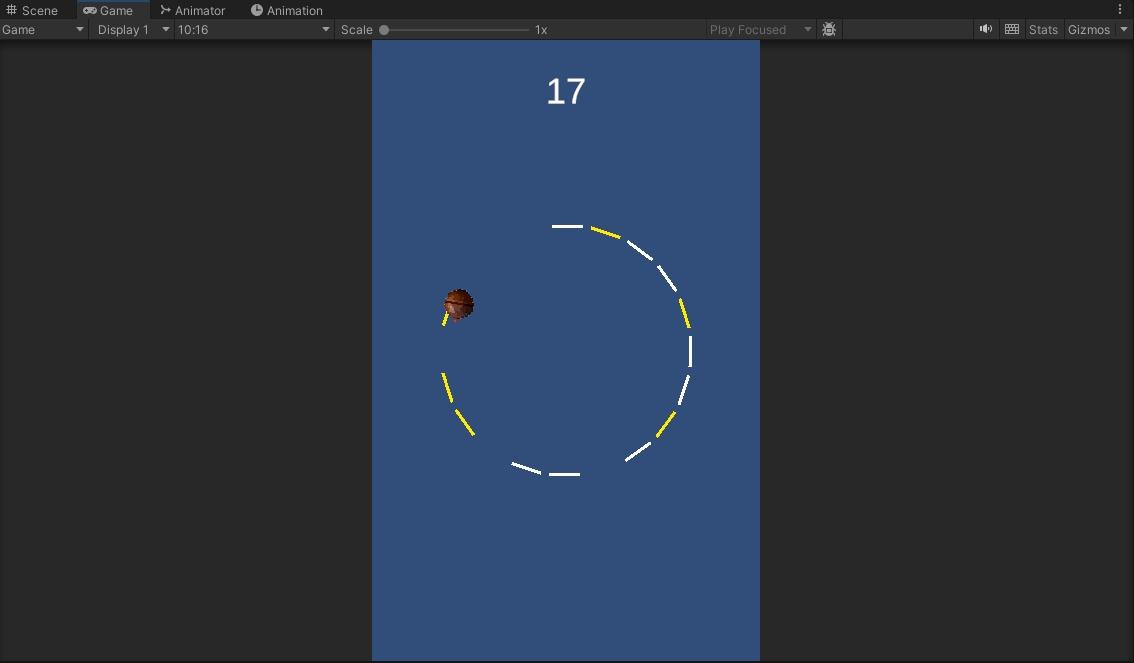Open the panel's three-dot options menu

click(1120, 9)
